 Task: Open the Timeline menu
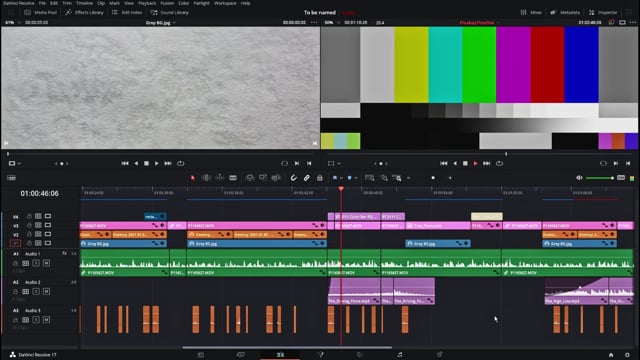pos(84,3)
